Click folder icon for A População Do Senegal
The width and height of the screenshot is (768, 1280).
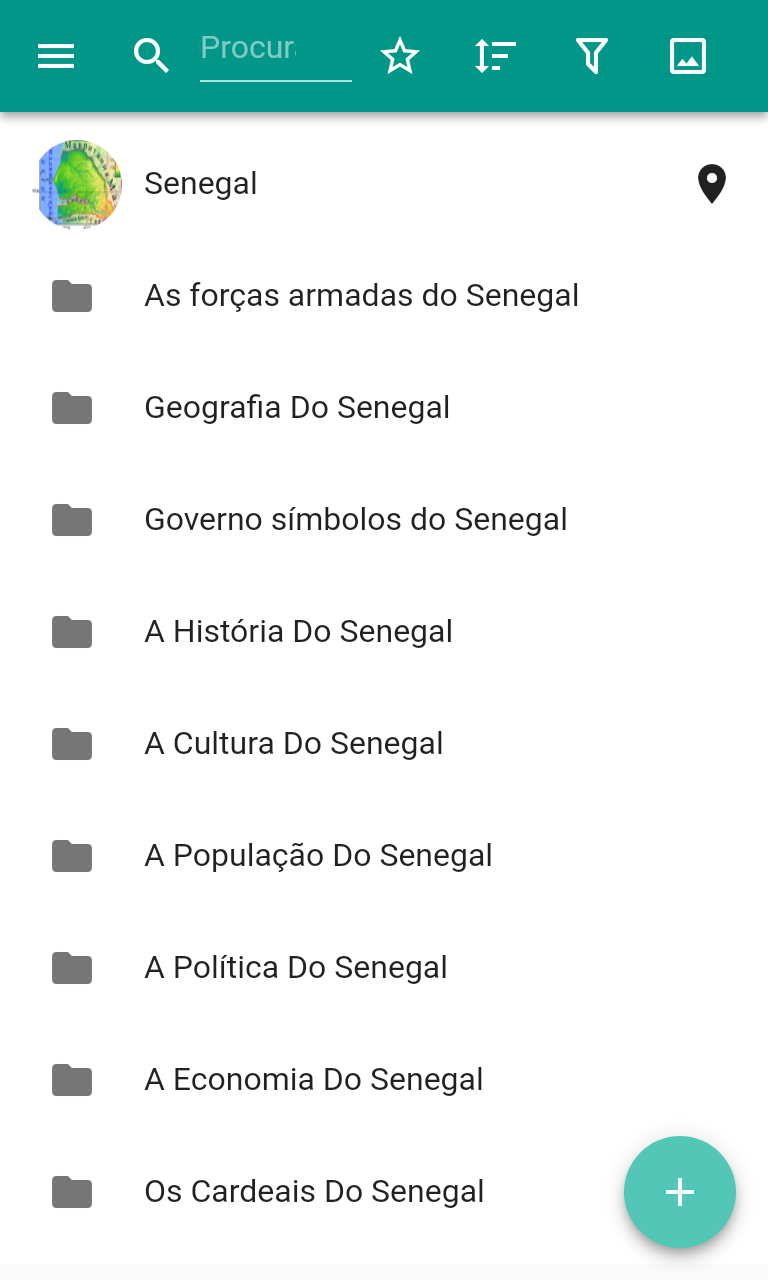(72, 856)
